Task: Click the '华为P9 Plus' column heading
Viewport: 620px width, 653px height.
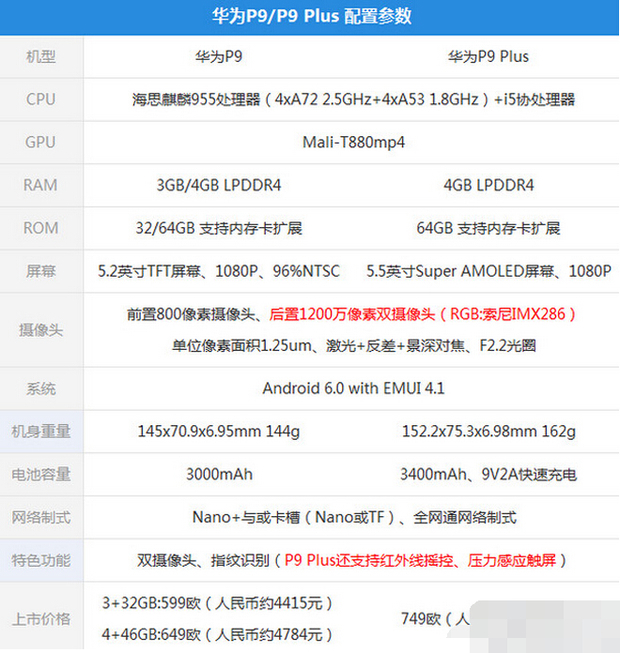Action: 488,56
